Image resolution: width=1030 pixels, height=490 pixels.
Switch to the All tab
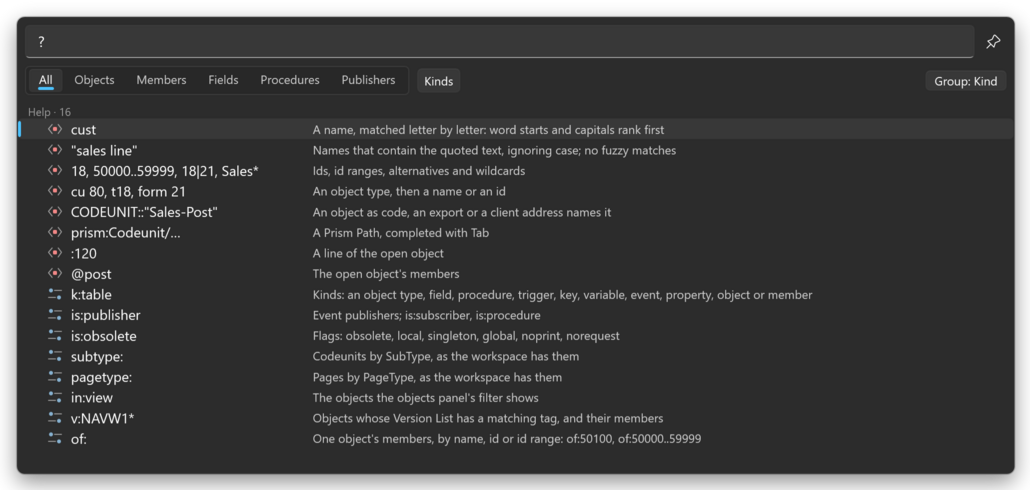[45, 80]
